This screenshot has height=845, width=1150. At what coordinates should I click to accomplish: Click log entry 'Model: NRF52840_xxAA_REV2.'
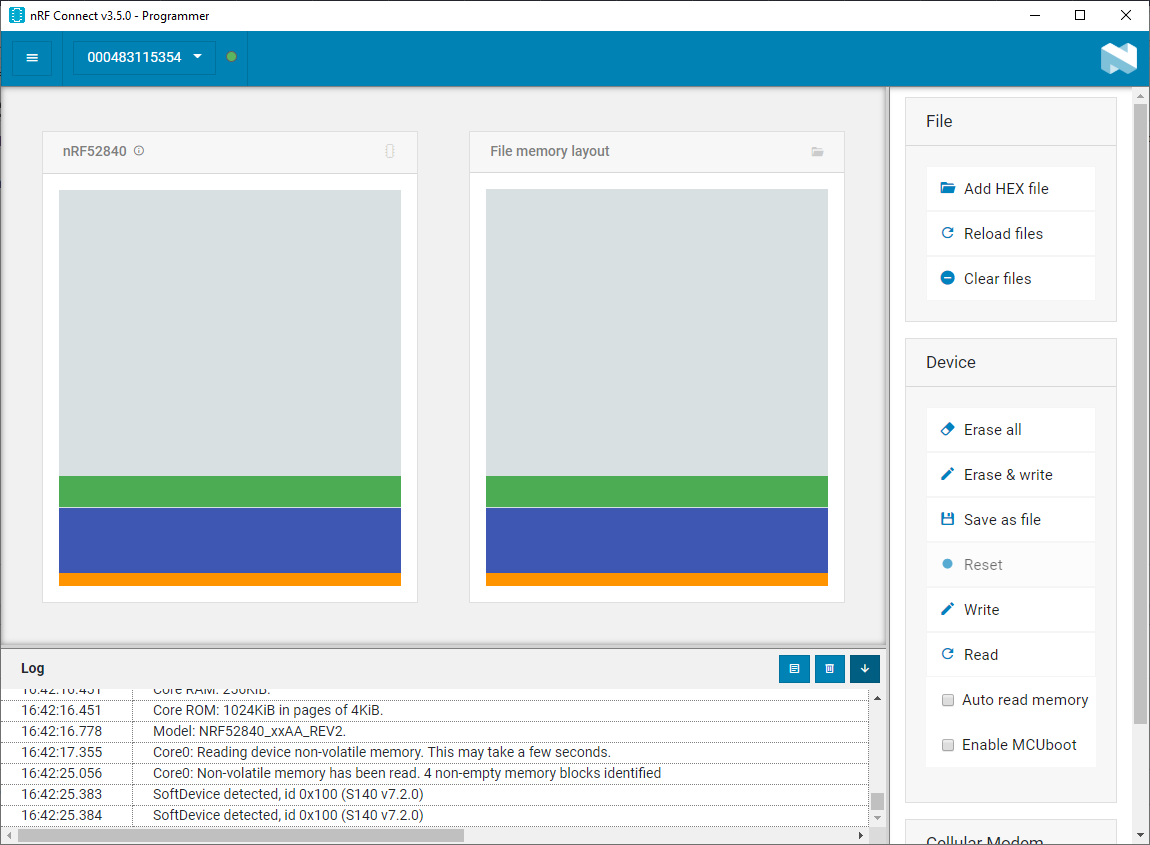[x=249, y=731]
